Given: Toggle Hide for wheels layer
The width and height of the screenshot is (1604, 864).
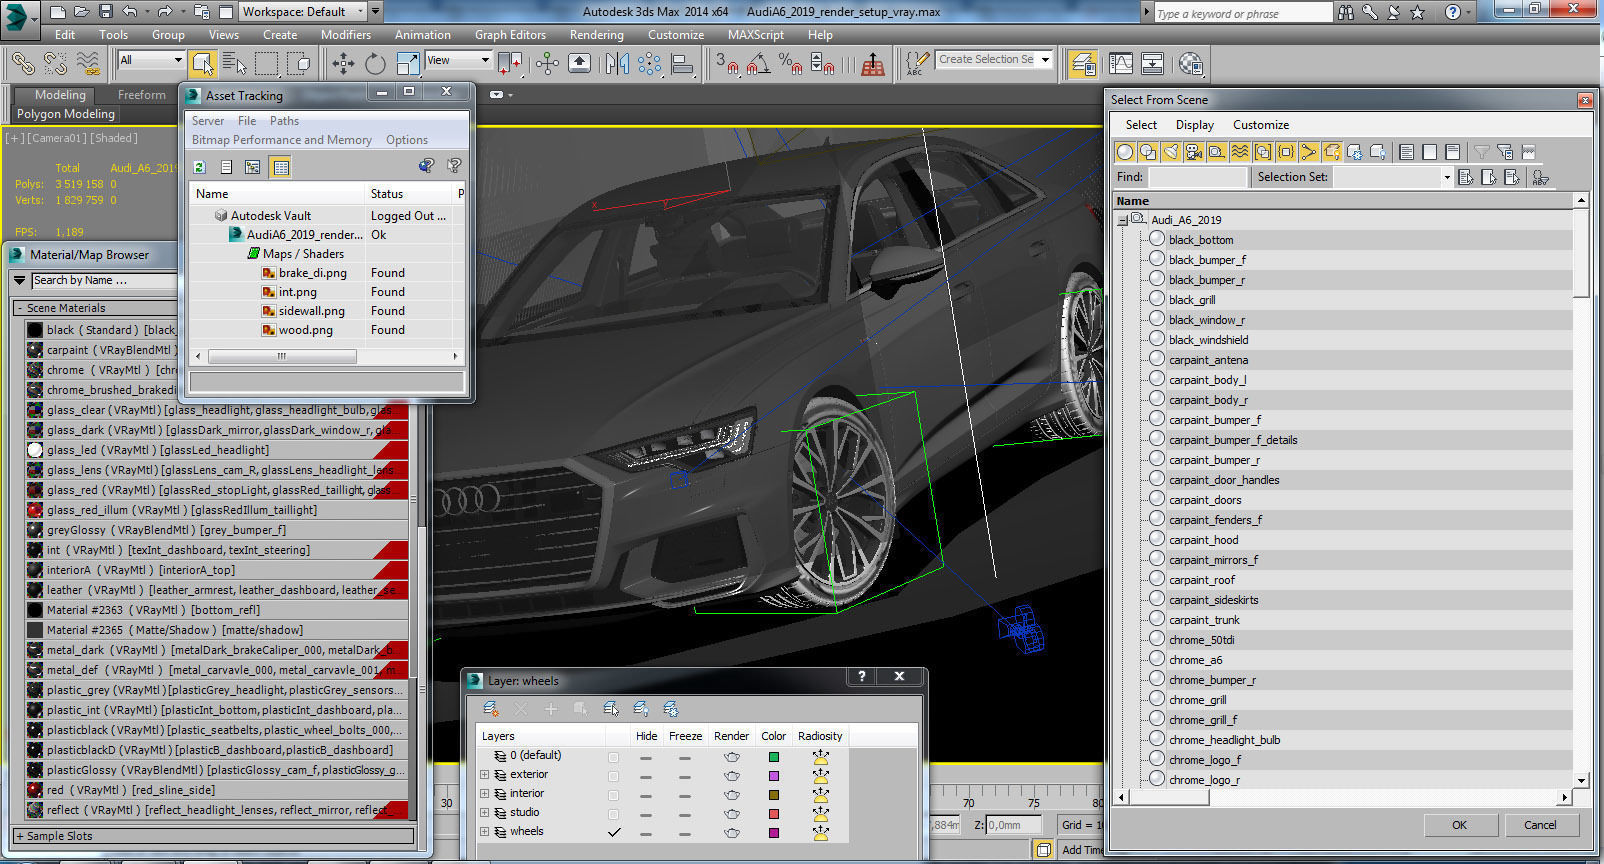Looking at the screenshot, I should [646, 832].
